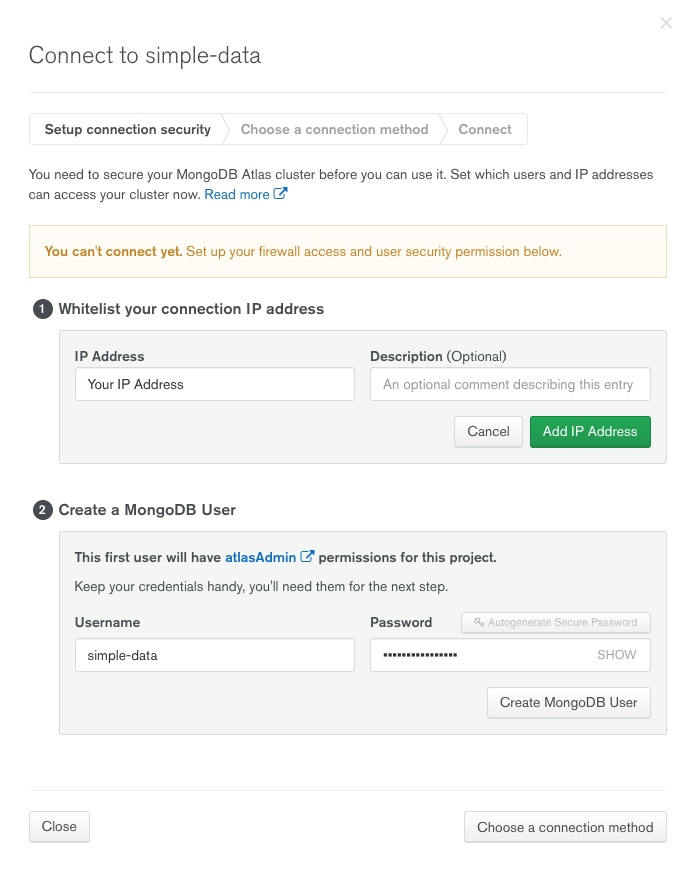The image size is (695, 871).
Task: Click Autogenerate Secure Password
Action: (556, 623)
